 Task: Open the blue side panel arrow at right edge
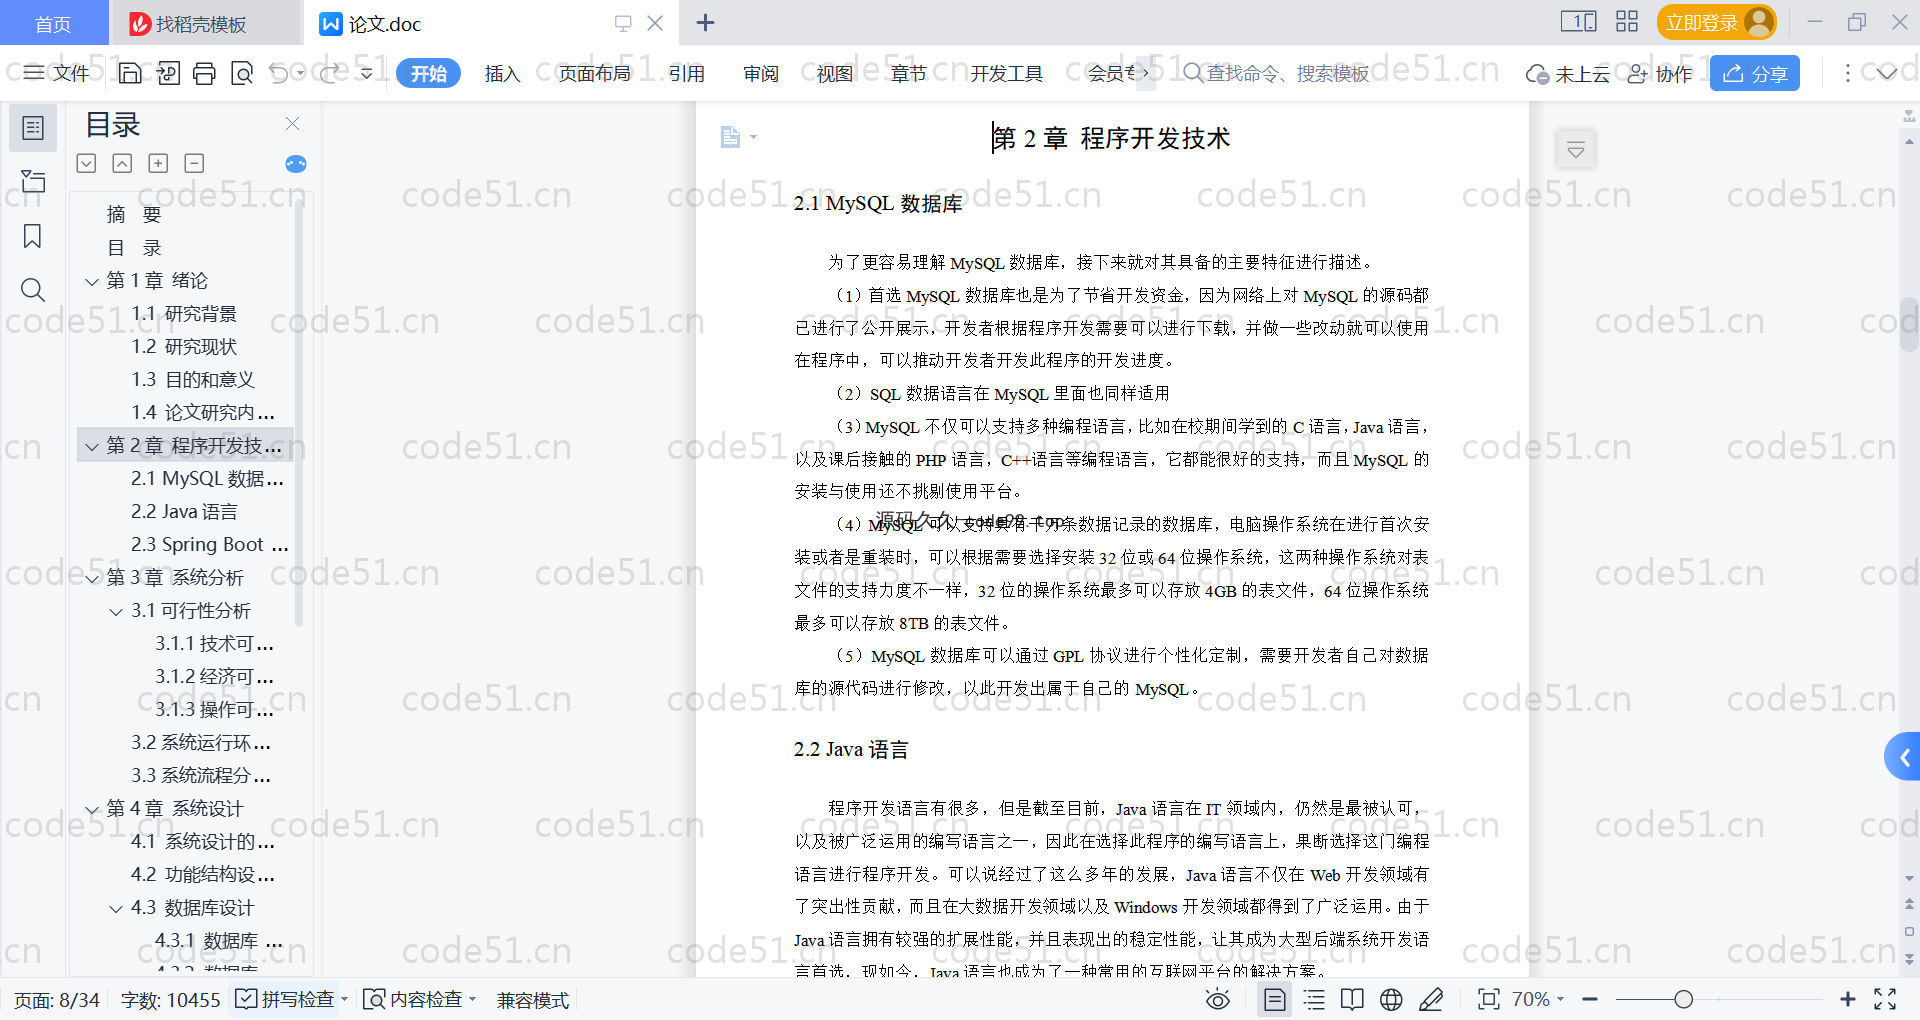[1903, 757]
